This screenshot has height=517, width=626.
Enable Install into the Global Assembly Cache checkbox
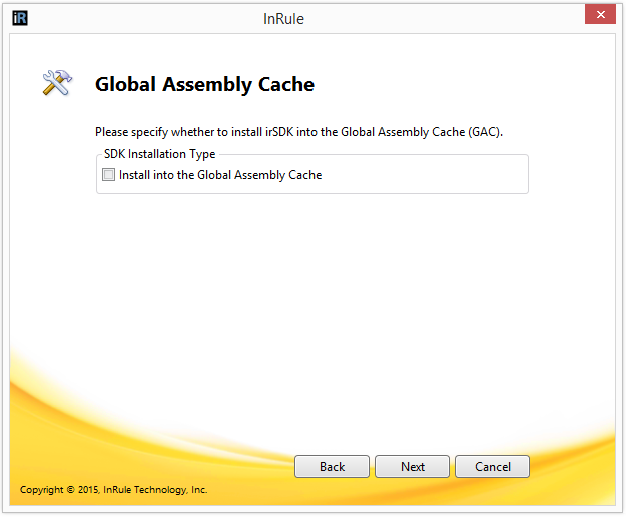click(109, 174)
